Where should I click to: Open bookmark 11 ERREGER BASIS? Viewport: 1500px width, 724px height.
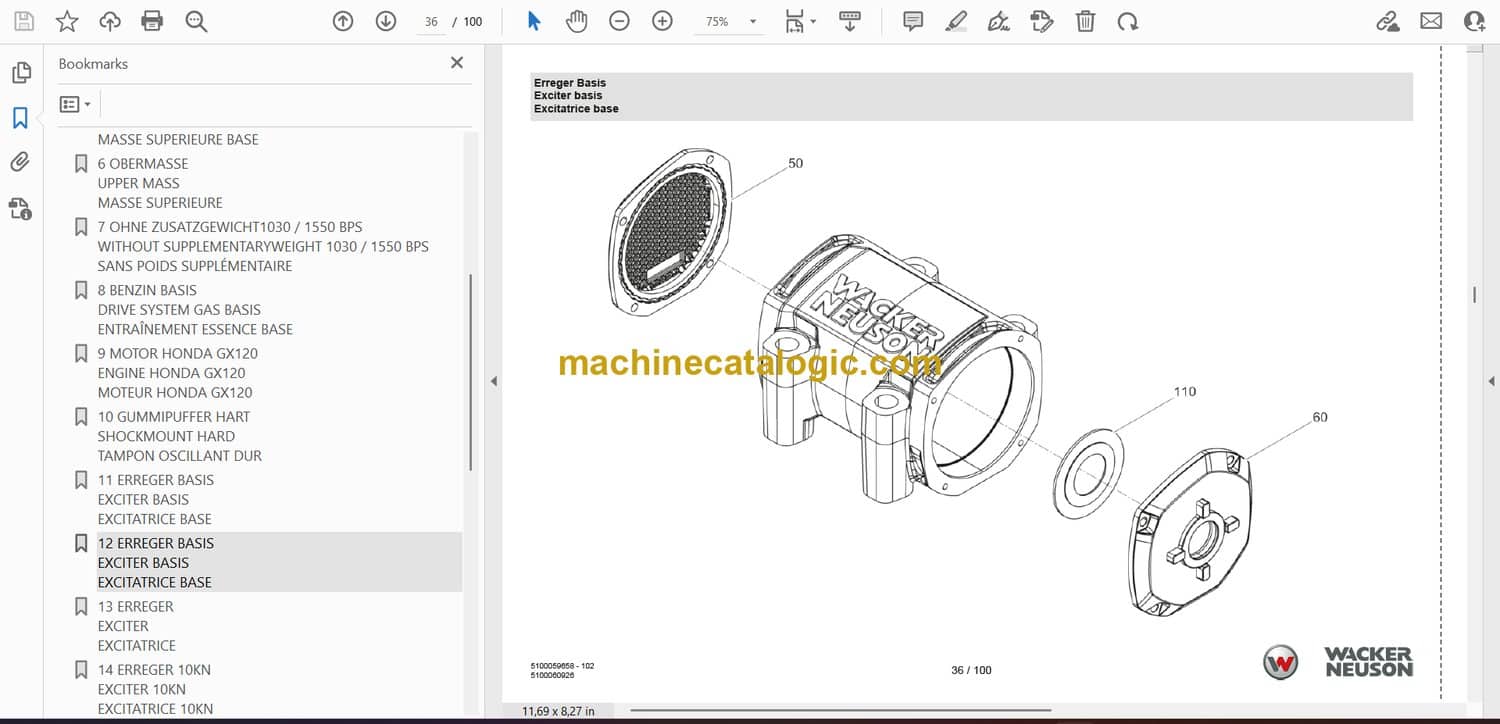pos(156,480)
